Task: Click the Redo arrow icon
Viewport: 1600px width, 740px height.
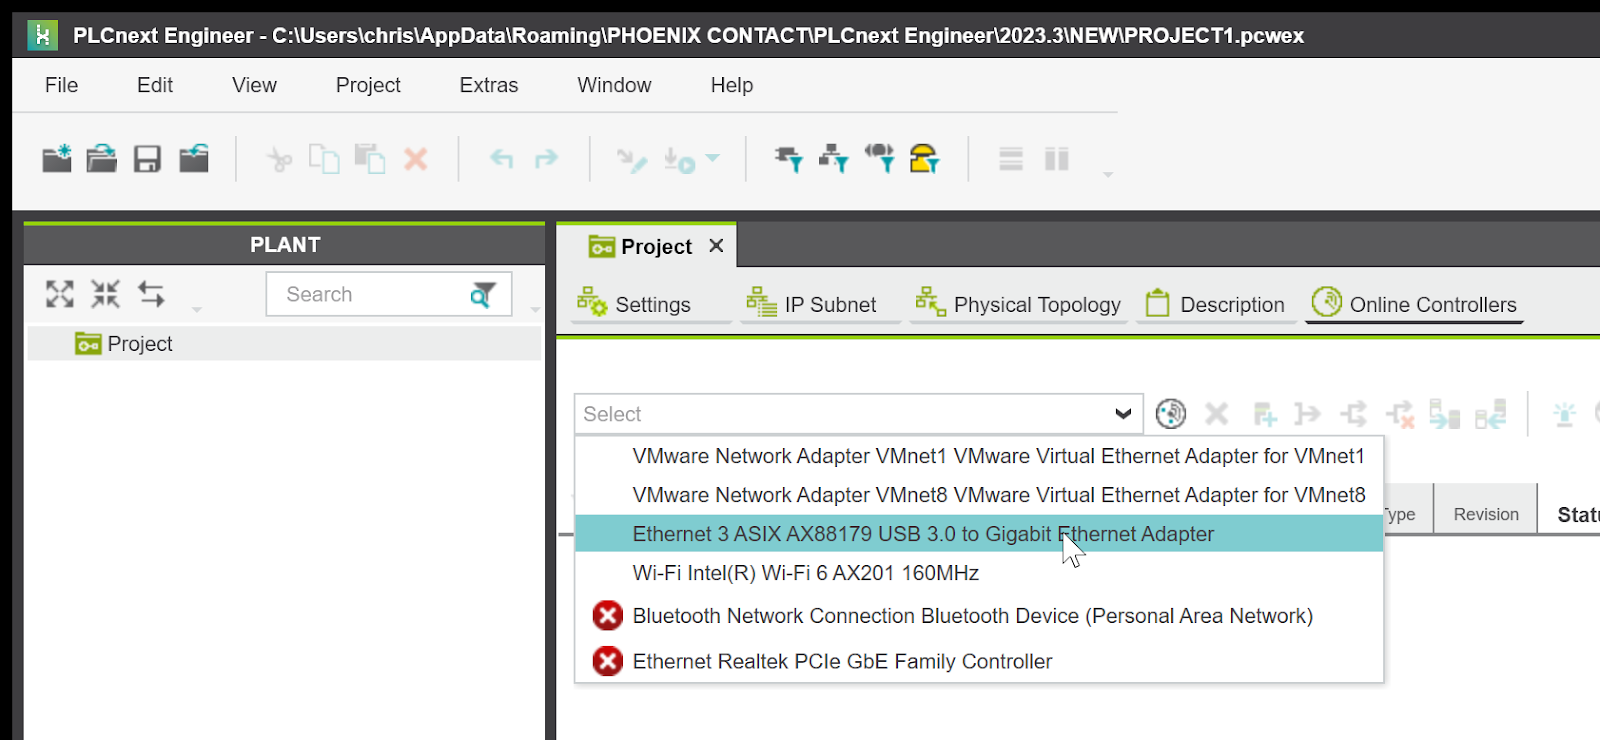Action: tap(546, 158)
